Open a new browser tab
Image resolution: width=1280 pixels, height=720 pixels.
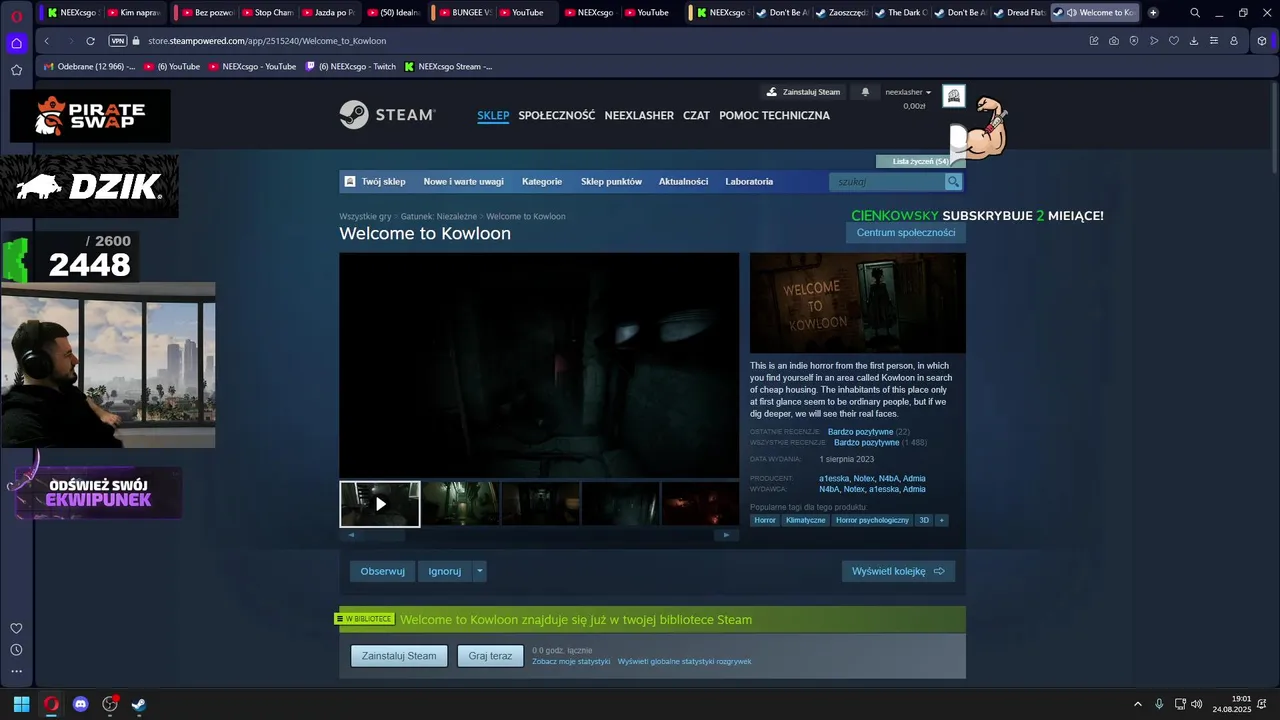coord(1153,13)
